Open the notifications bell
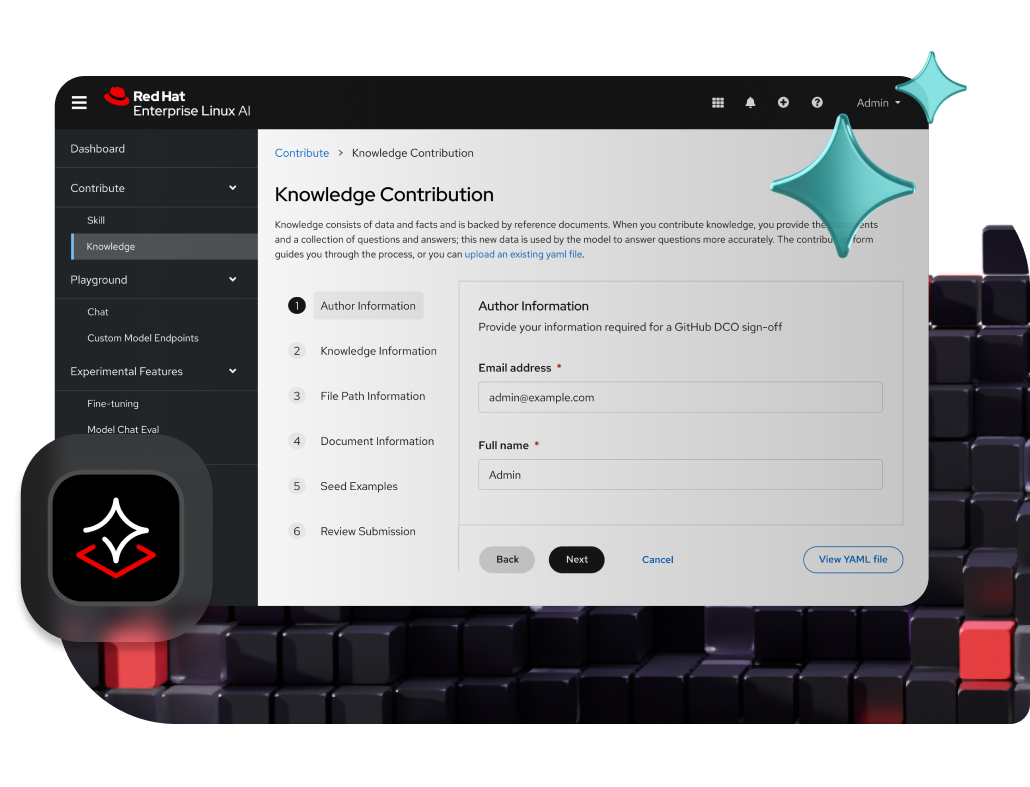Viewport: 1030px width, 787px height. coord(750,103)
